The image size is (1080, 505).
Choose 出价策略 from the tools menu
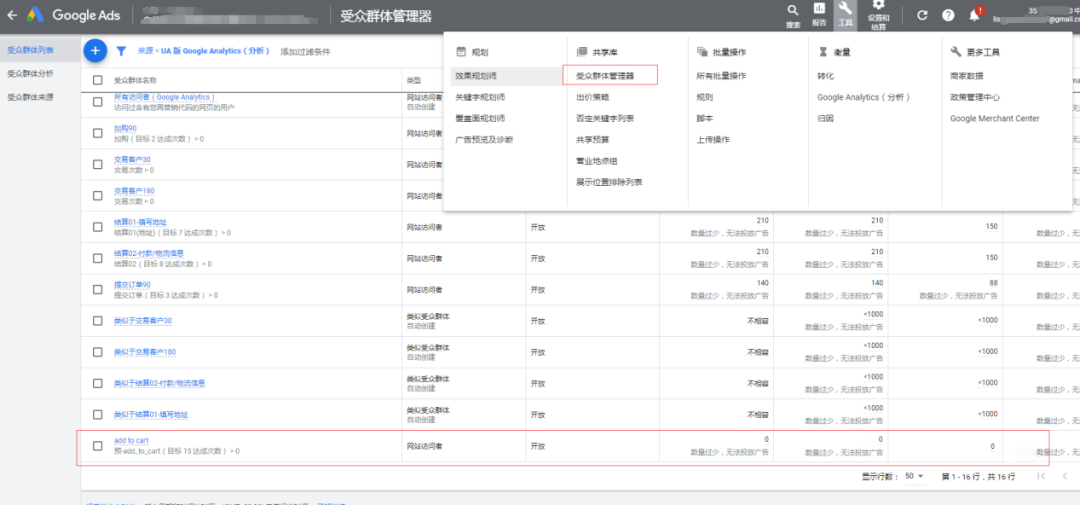(592, 97)
